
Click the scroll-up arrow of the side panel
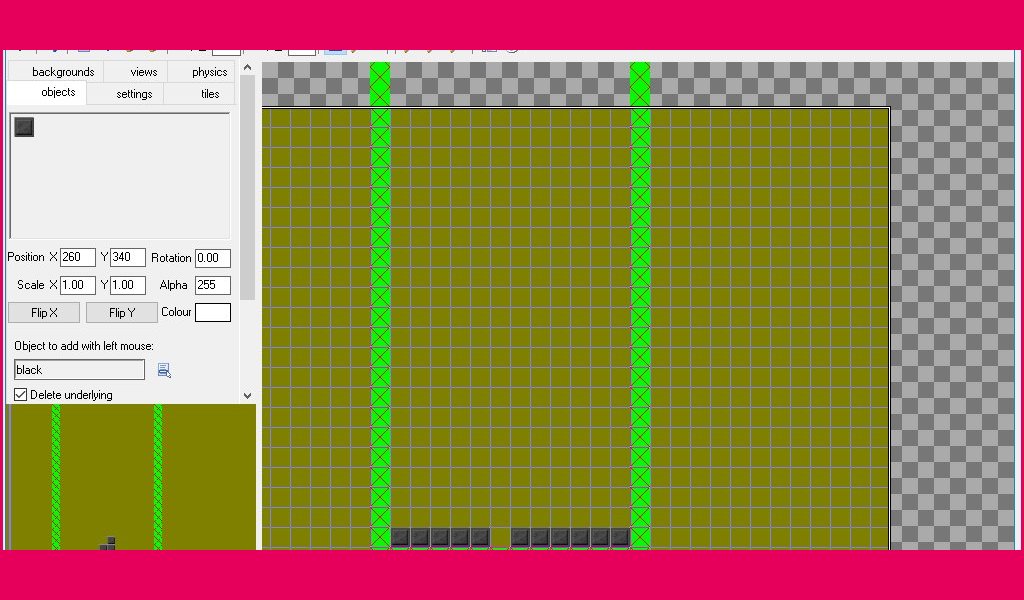click(x=247, y=67)
